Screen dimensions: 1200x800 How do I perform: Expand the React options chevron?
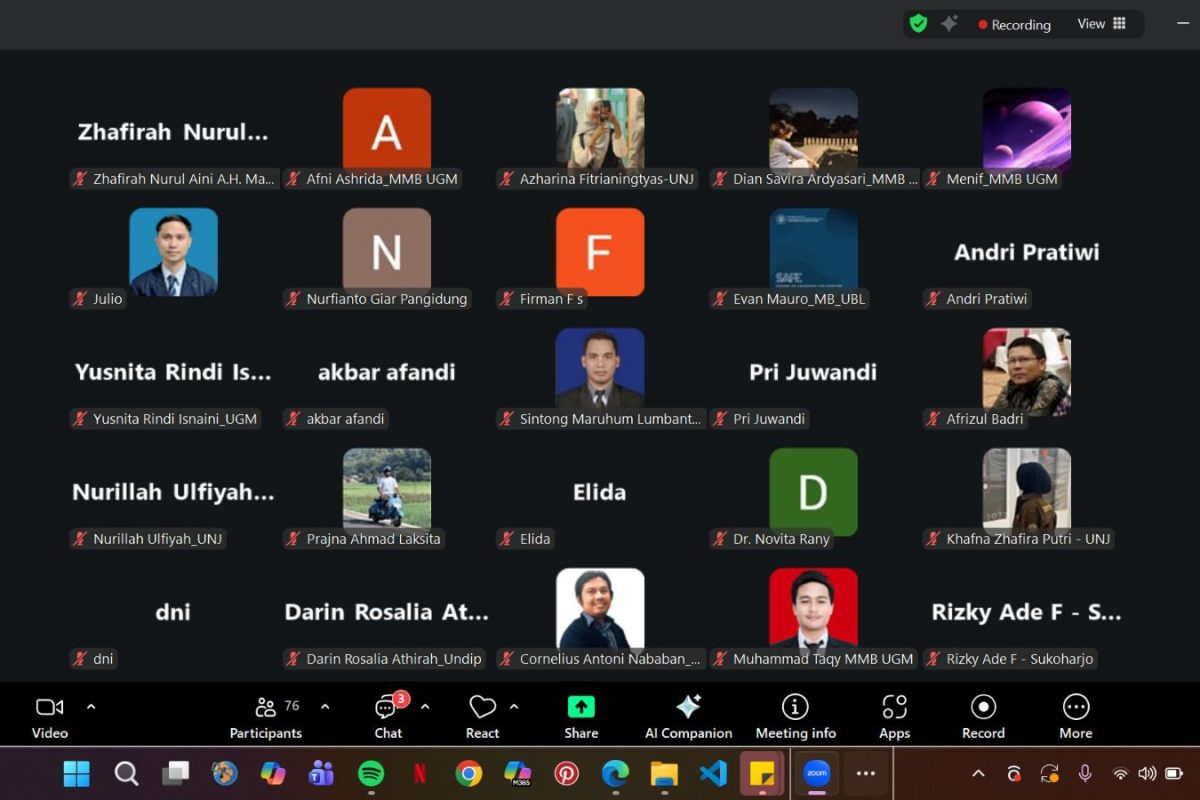(x=514, y=707)
